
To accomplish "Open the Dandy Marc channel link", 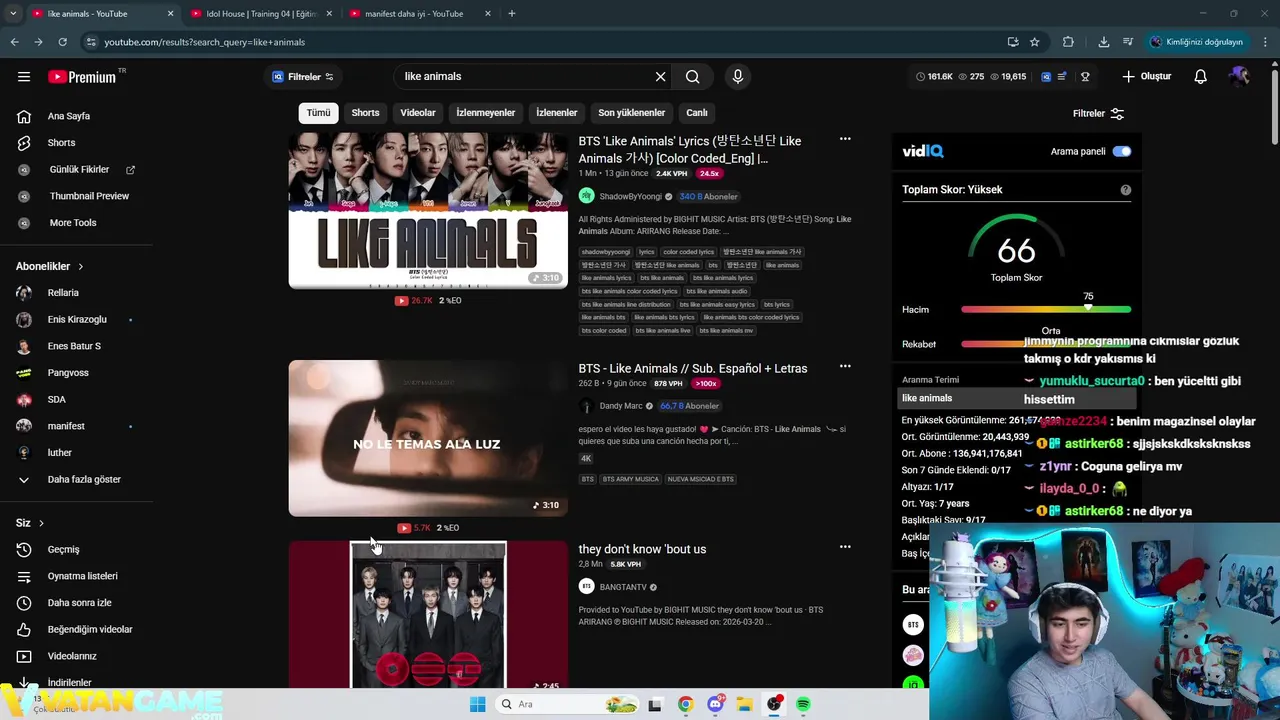I will 620,406.
